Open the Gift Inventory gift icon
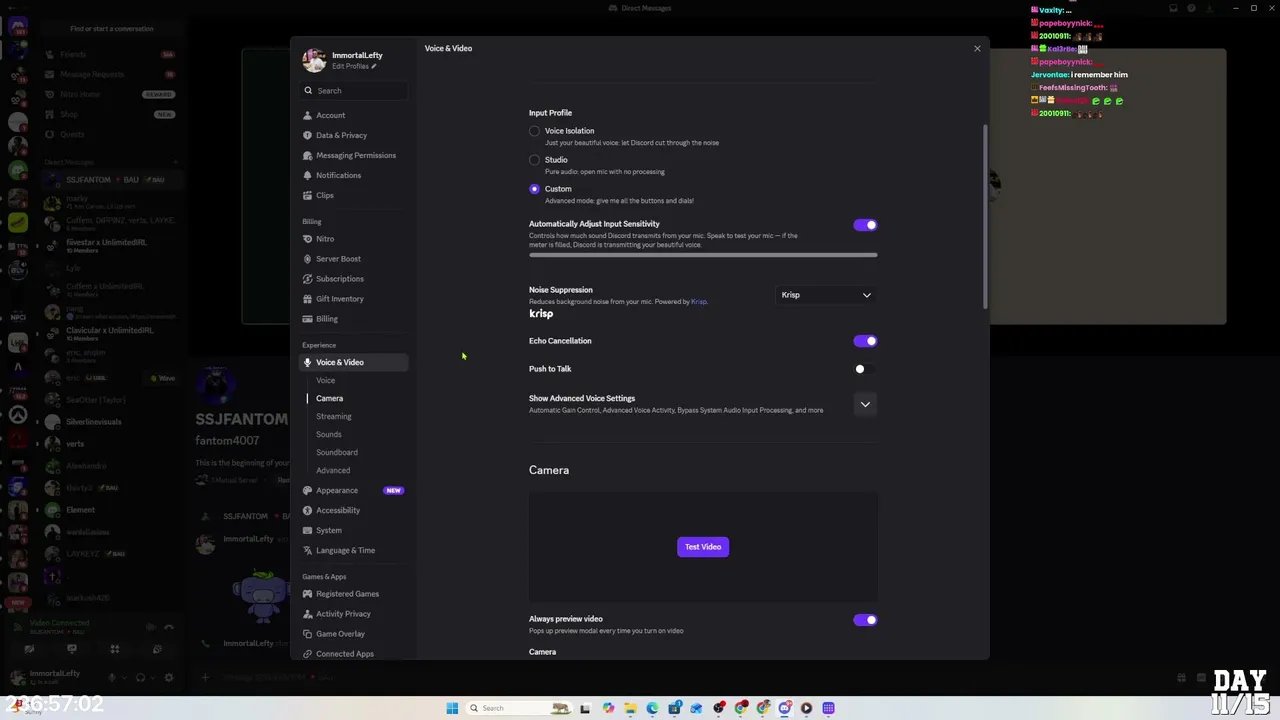Screen dimensions: 1280x720 click(308, 299)
